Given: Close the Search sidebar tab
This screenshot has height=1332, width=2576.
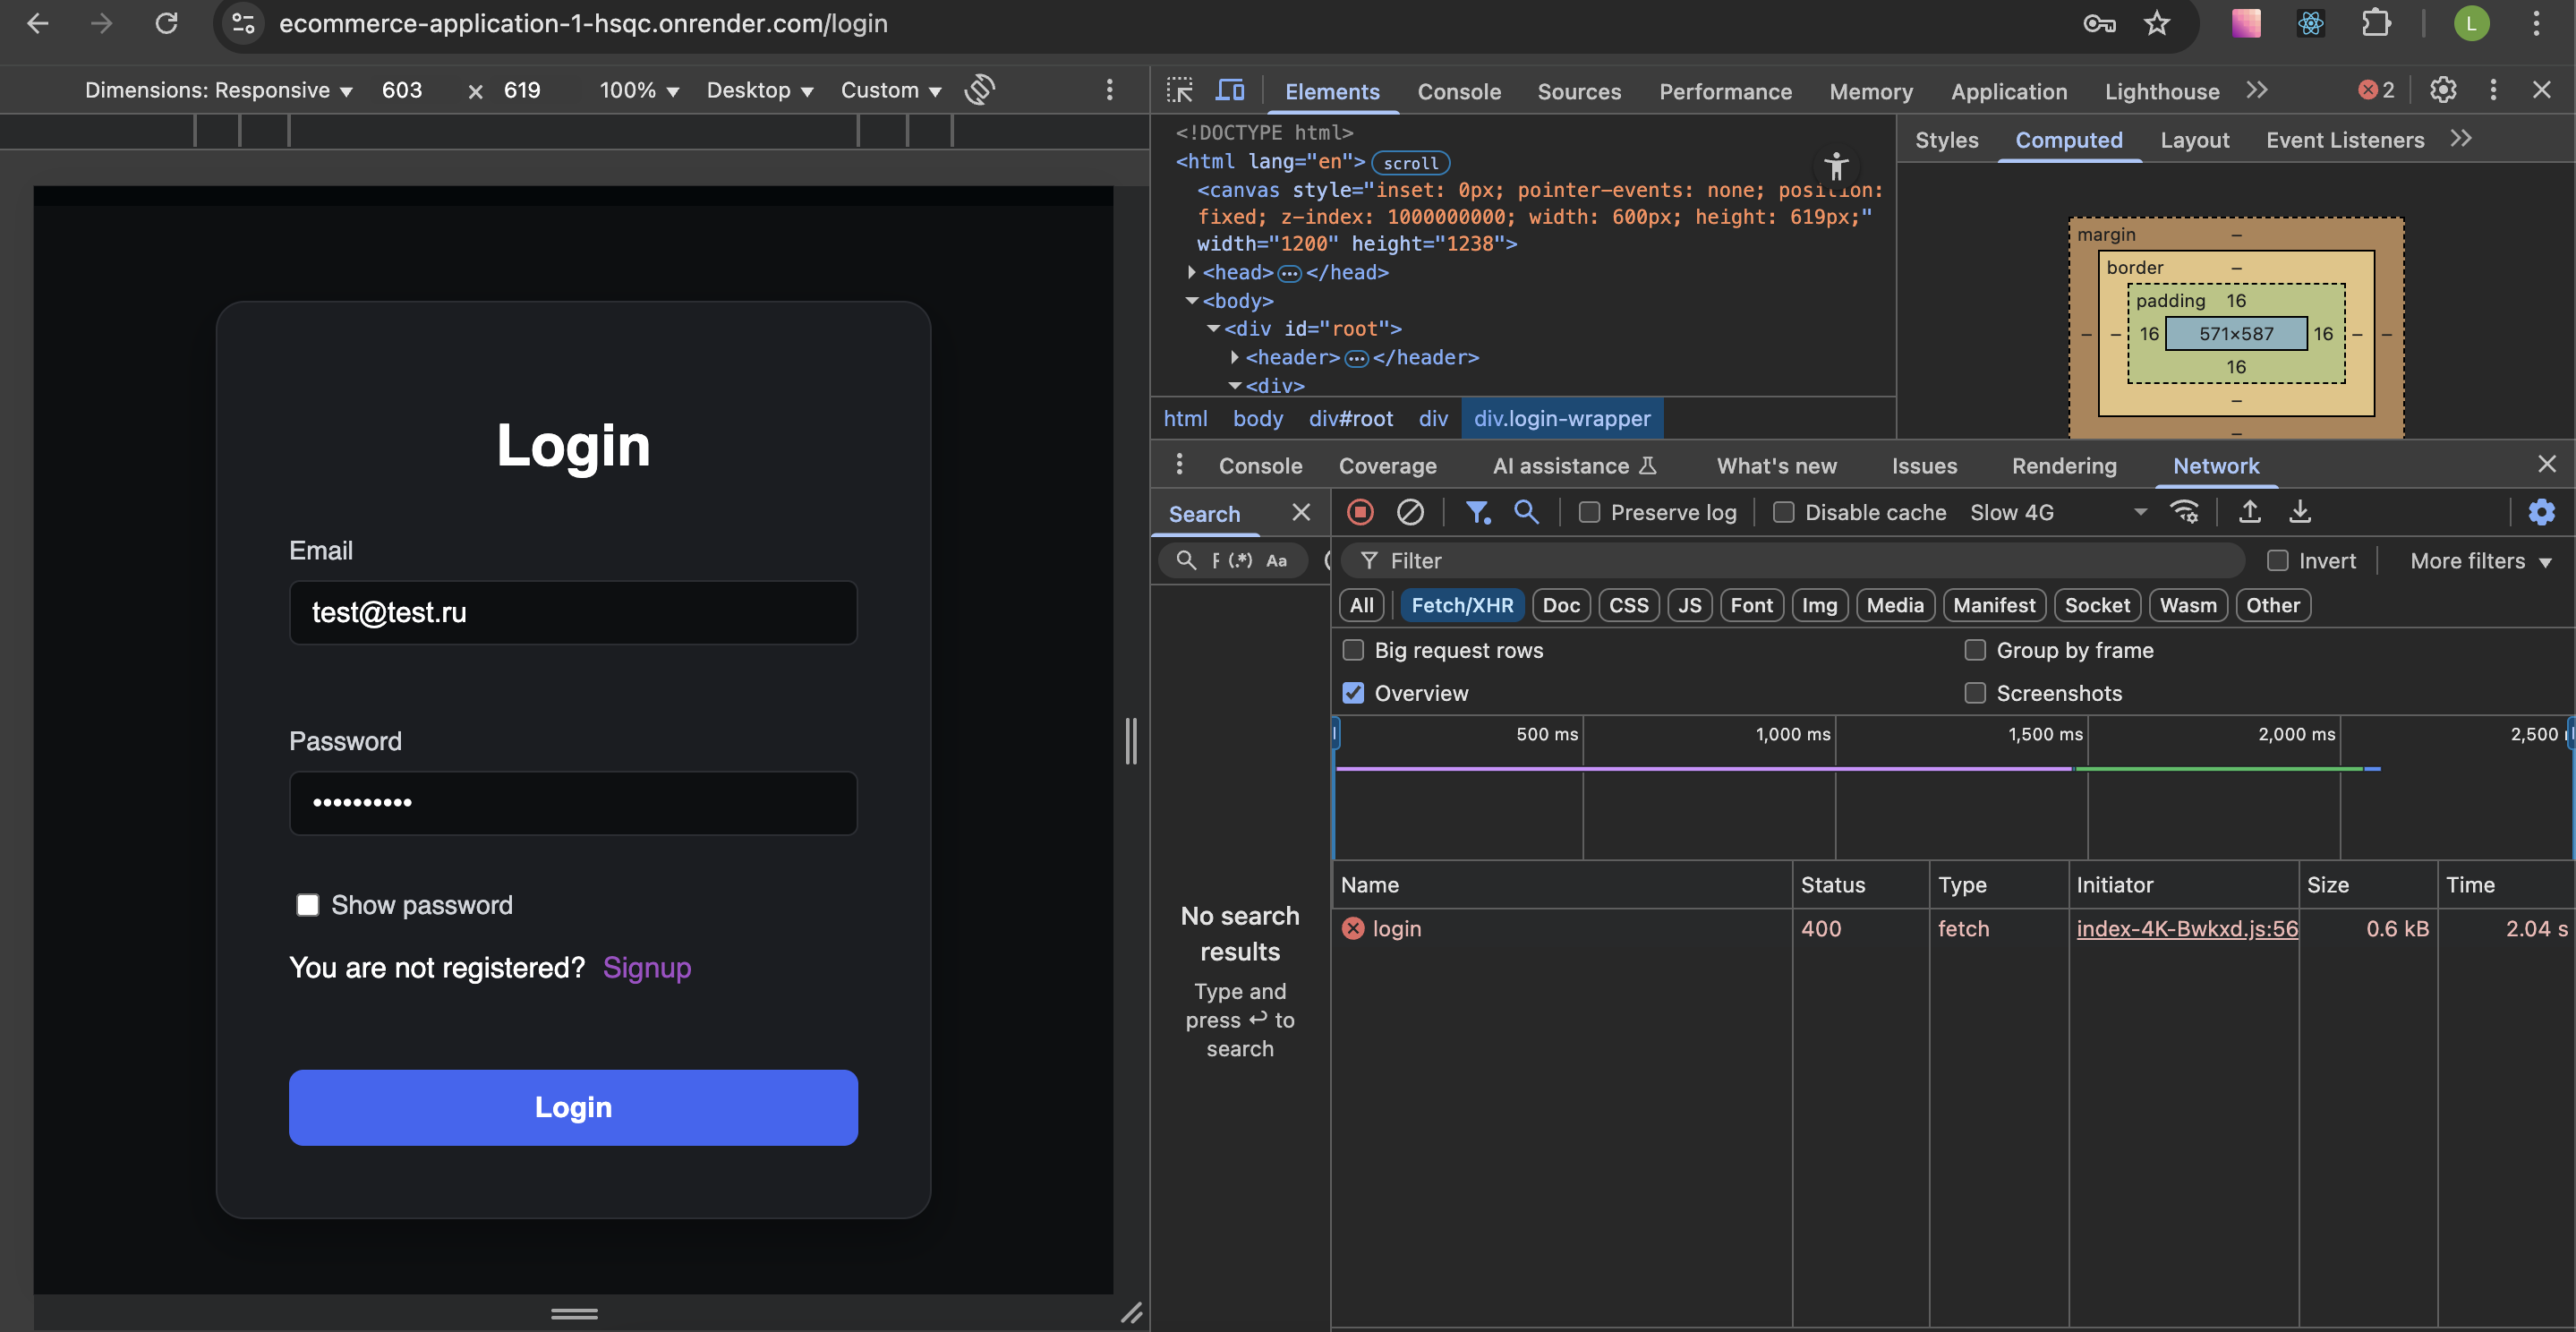Looking at the screenshot, I should click(x=1301, y=512).
